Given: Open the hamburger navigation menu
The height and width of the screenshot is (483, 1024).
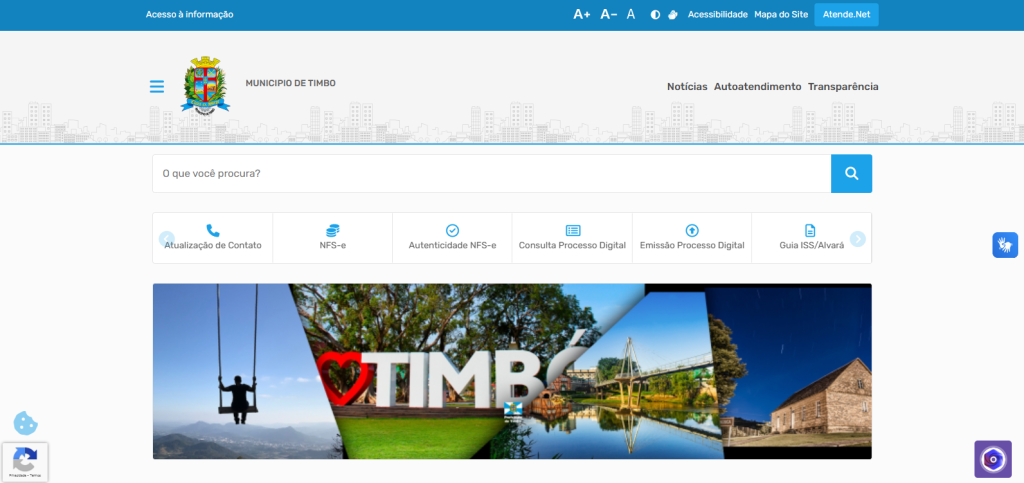Looking at the screenshot, I should [x=157, y=87].
